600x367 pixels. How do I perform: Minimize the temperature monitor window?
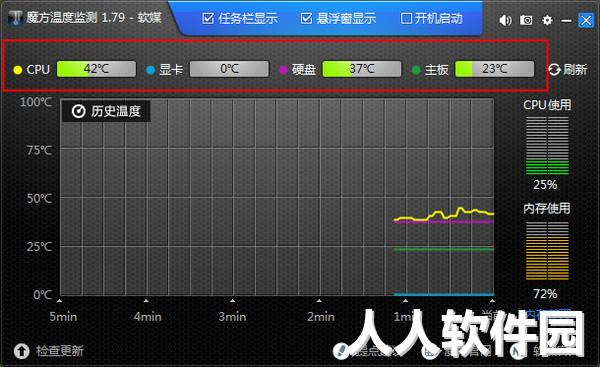tap(567, 20)
